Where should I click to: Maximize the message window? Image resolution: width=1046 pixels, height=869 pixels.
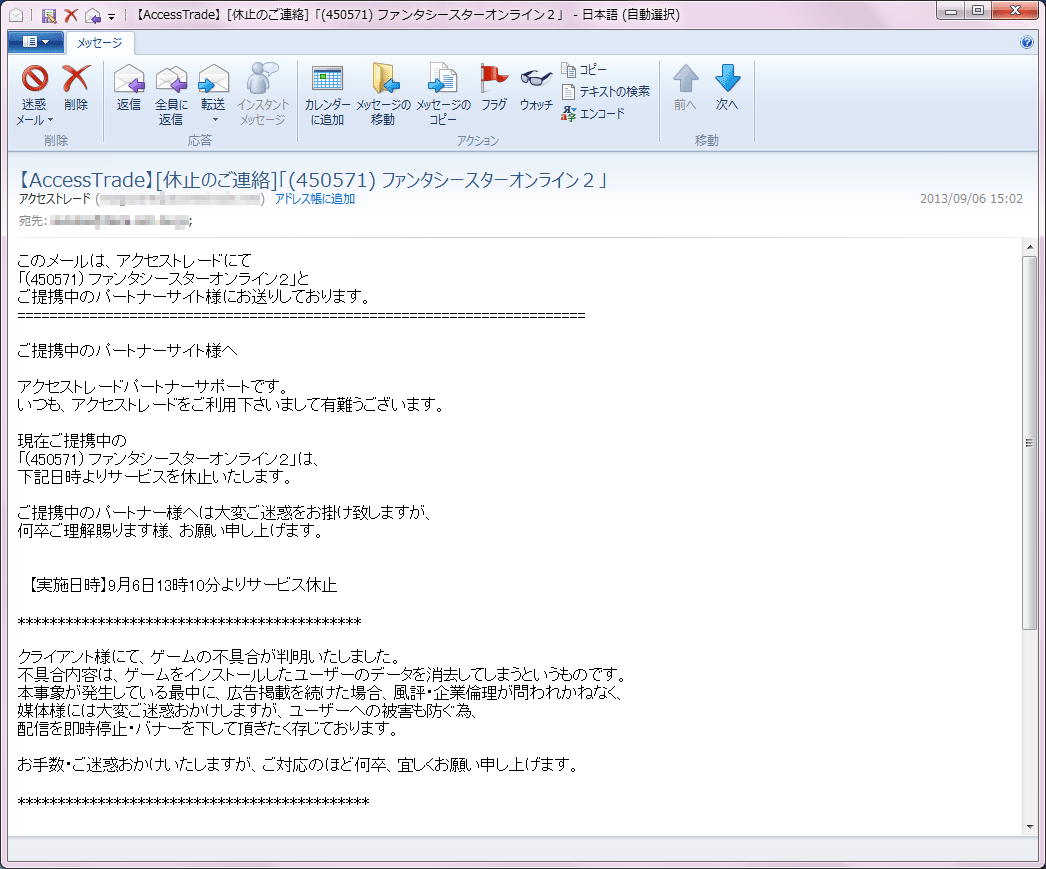977,11
